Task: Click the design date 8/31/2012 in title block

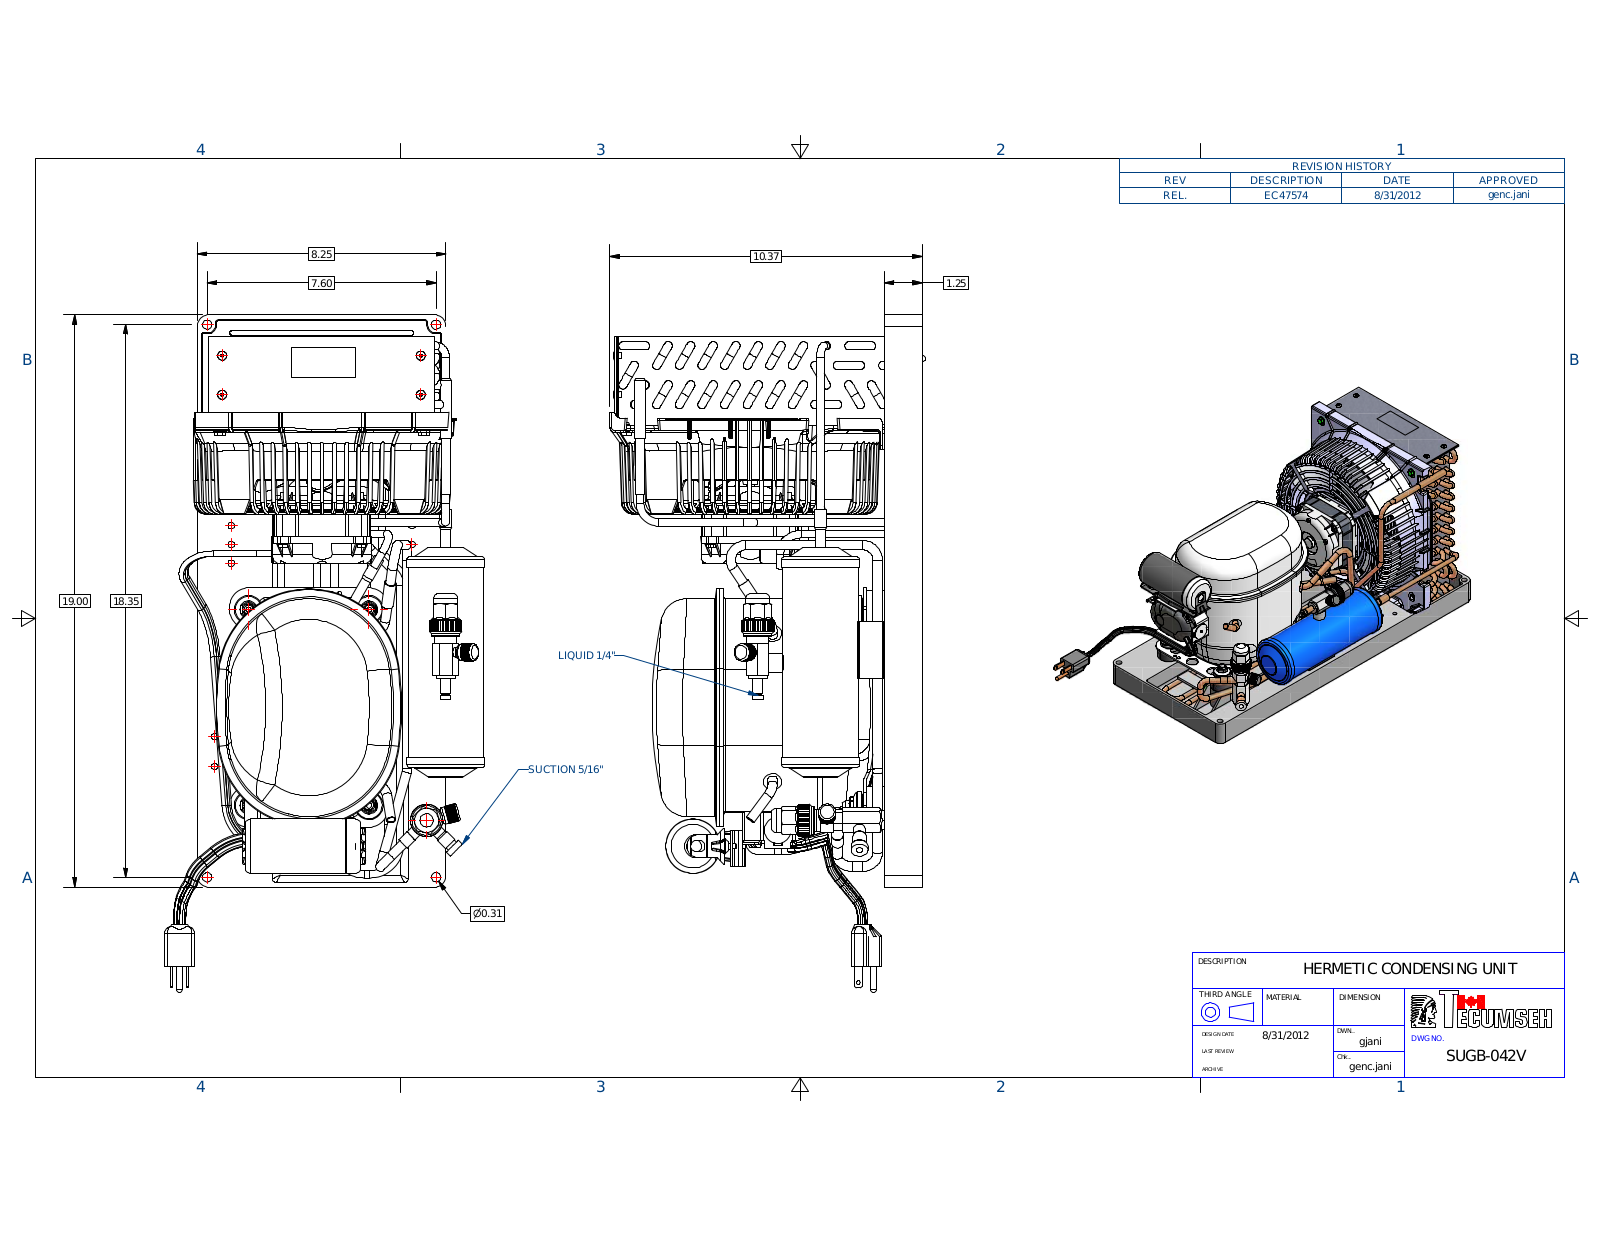Action: click(1285, 1035)
